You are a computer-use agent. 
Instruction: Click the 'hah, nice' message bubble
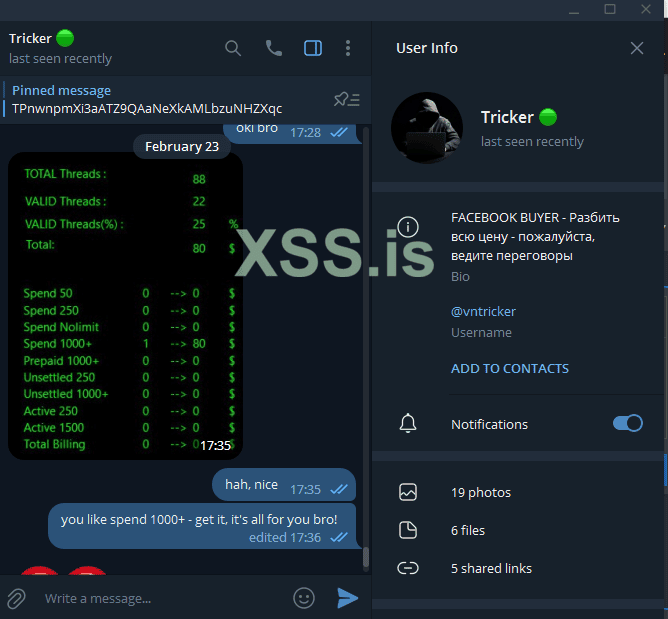(284, 485)
